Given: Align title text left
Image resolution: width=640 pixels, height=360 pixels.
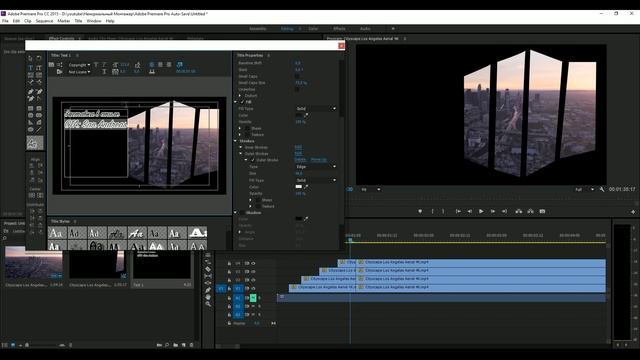Looking at the screenshot, I should tap(152, 64).
